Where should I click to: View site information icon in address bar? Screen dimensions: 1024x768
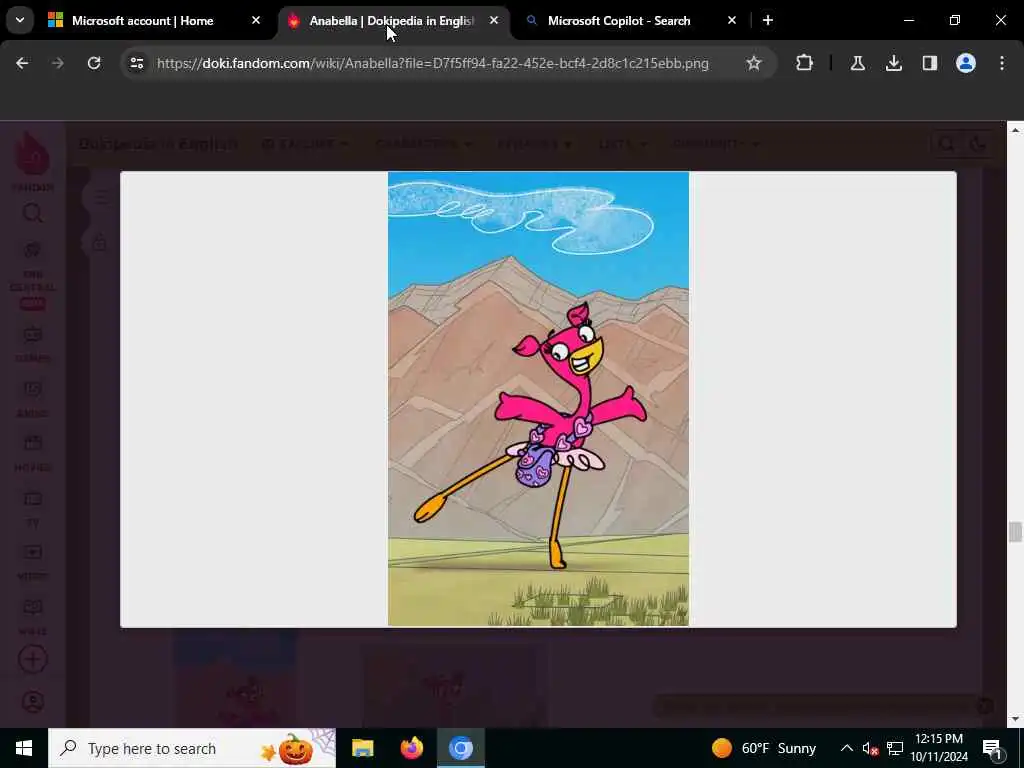pos(136,63)
